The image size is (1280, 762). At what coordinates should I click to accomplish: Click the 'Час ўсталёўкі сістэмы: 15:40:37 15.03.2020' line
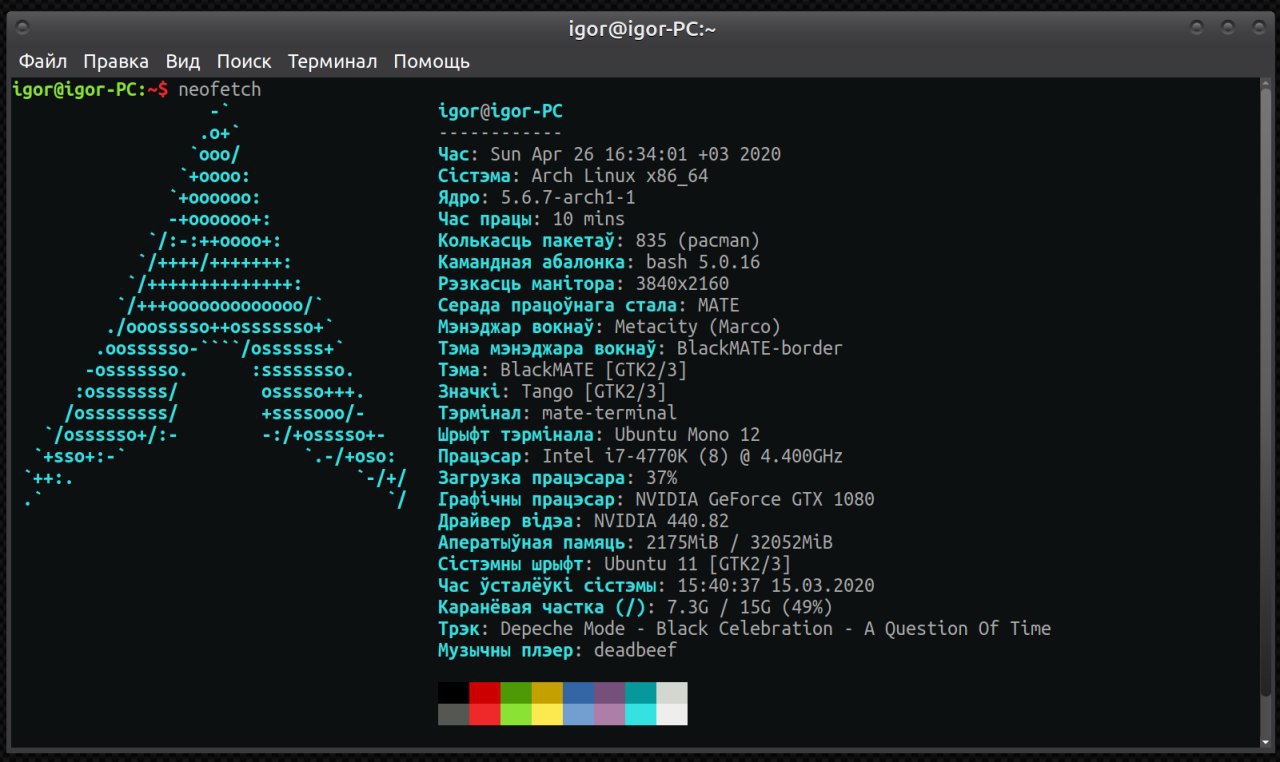point(656,586)
